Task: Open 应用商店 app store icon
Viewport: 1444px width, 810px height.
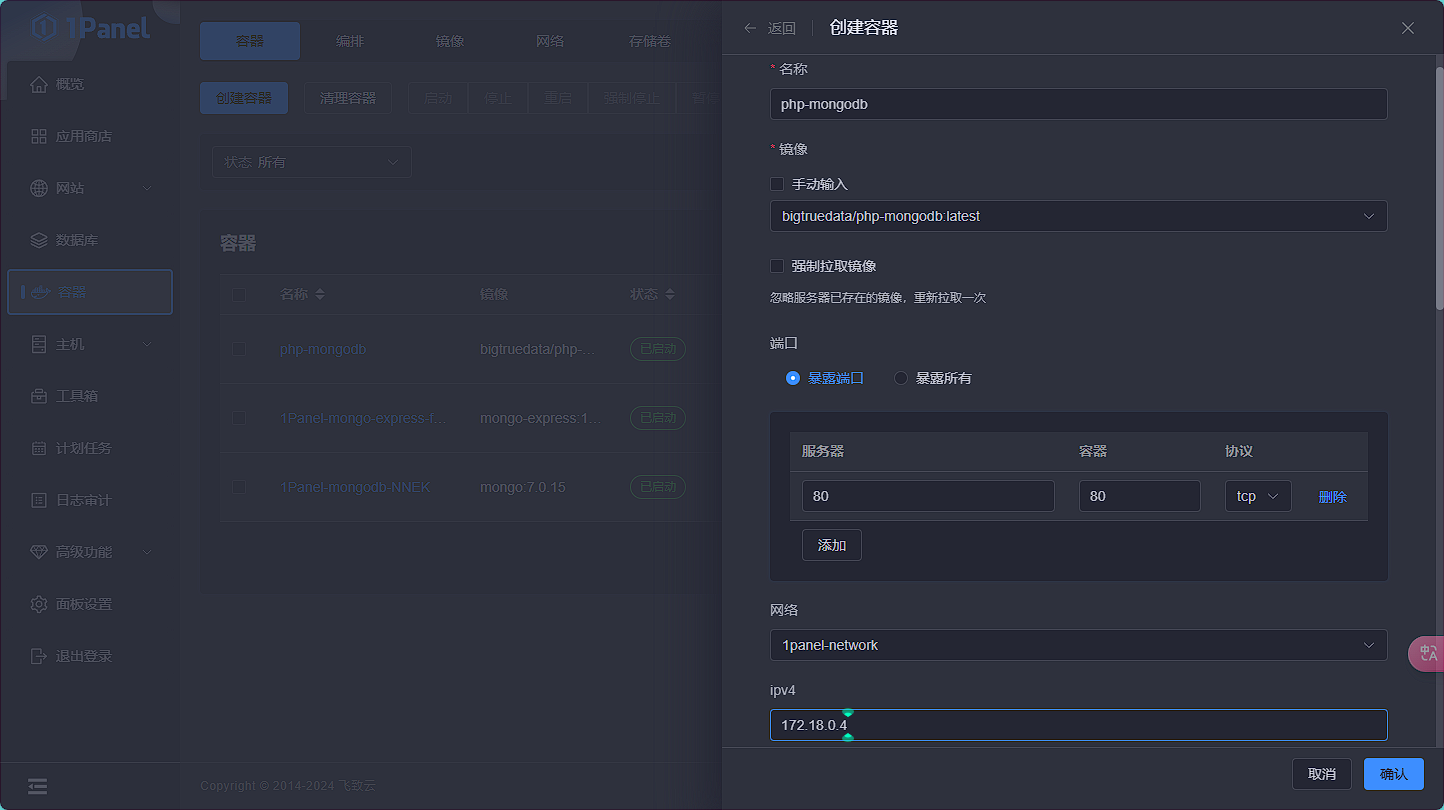Action: (x=39, y=136)
